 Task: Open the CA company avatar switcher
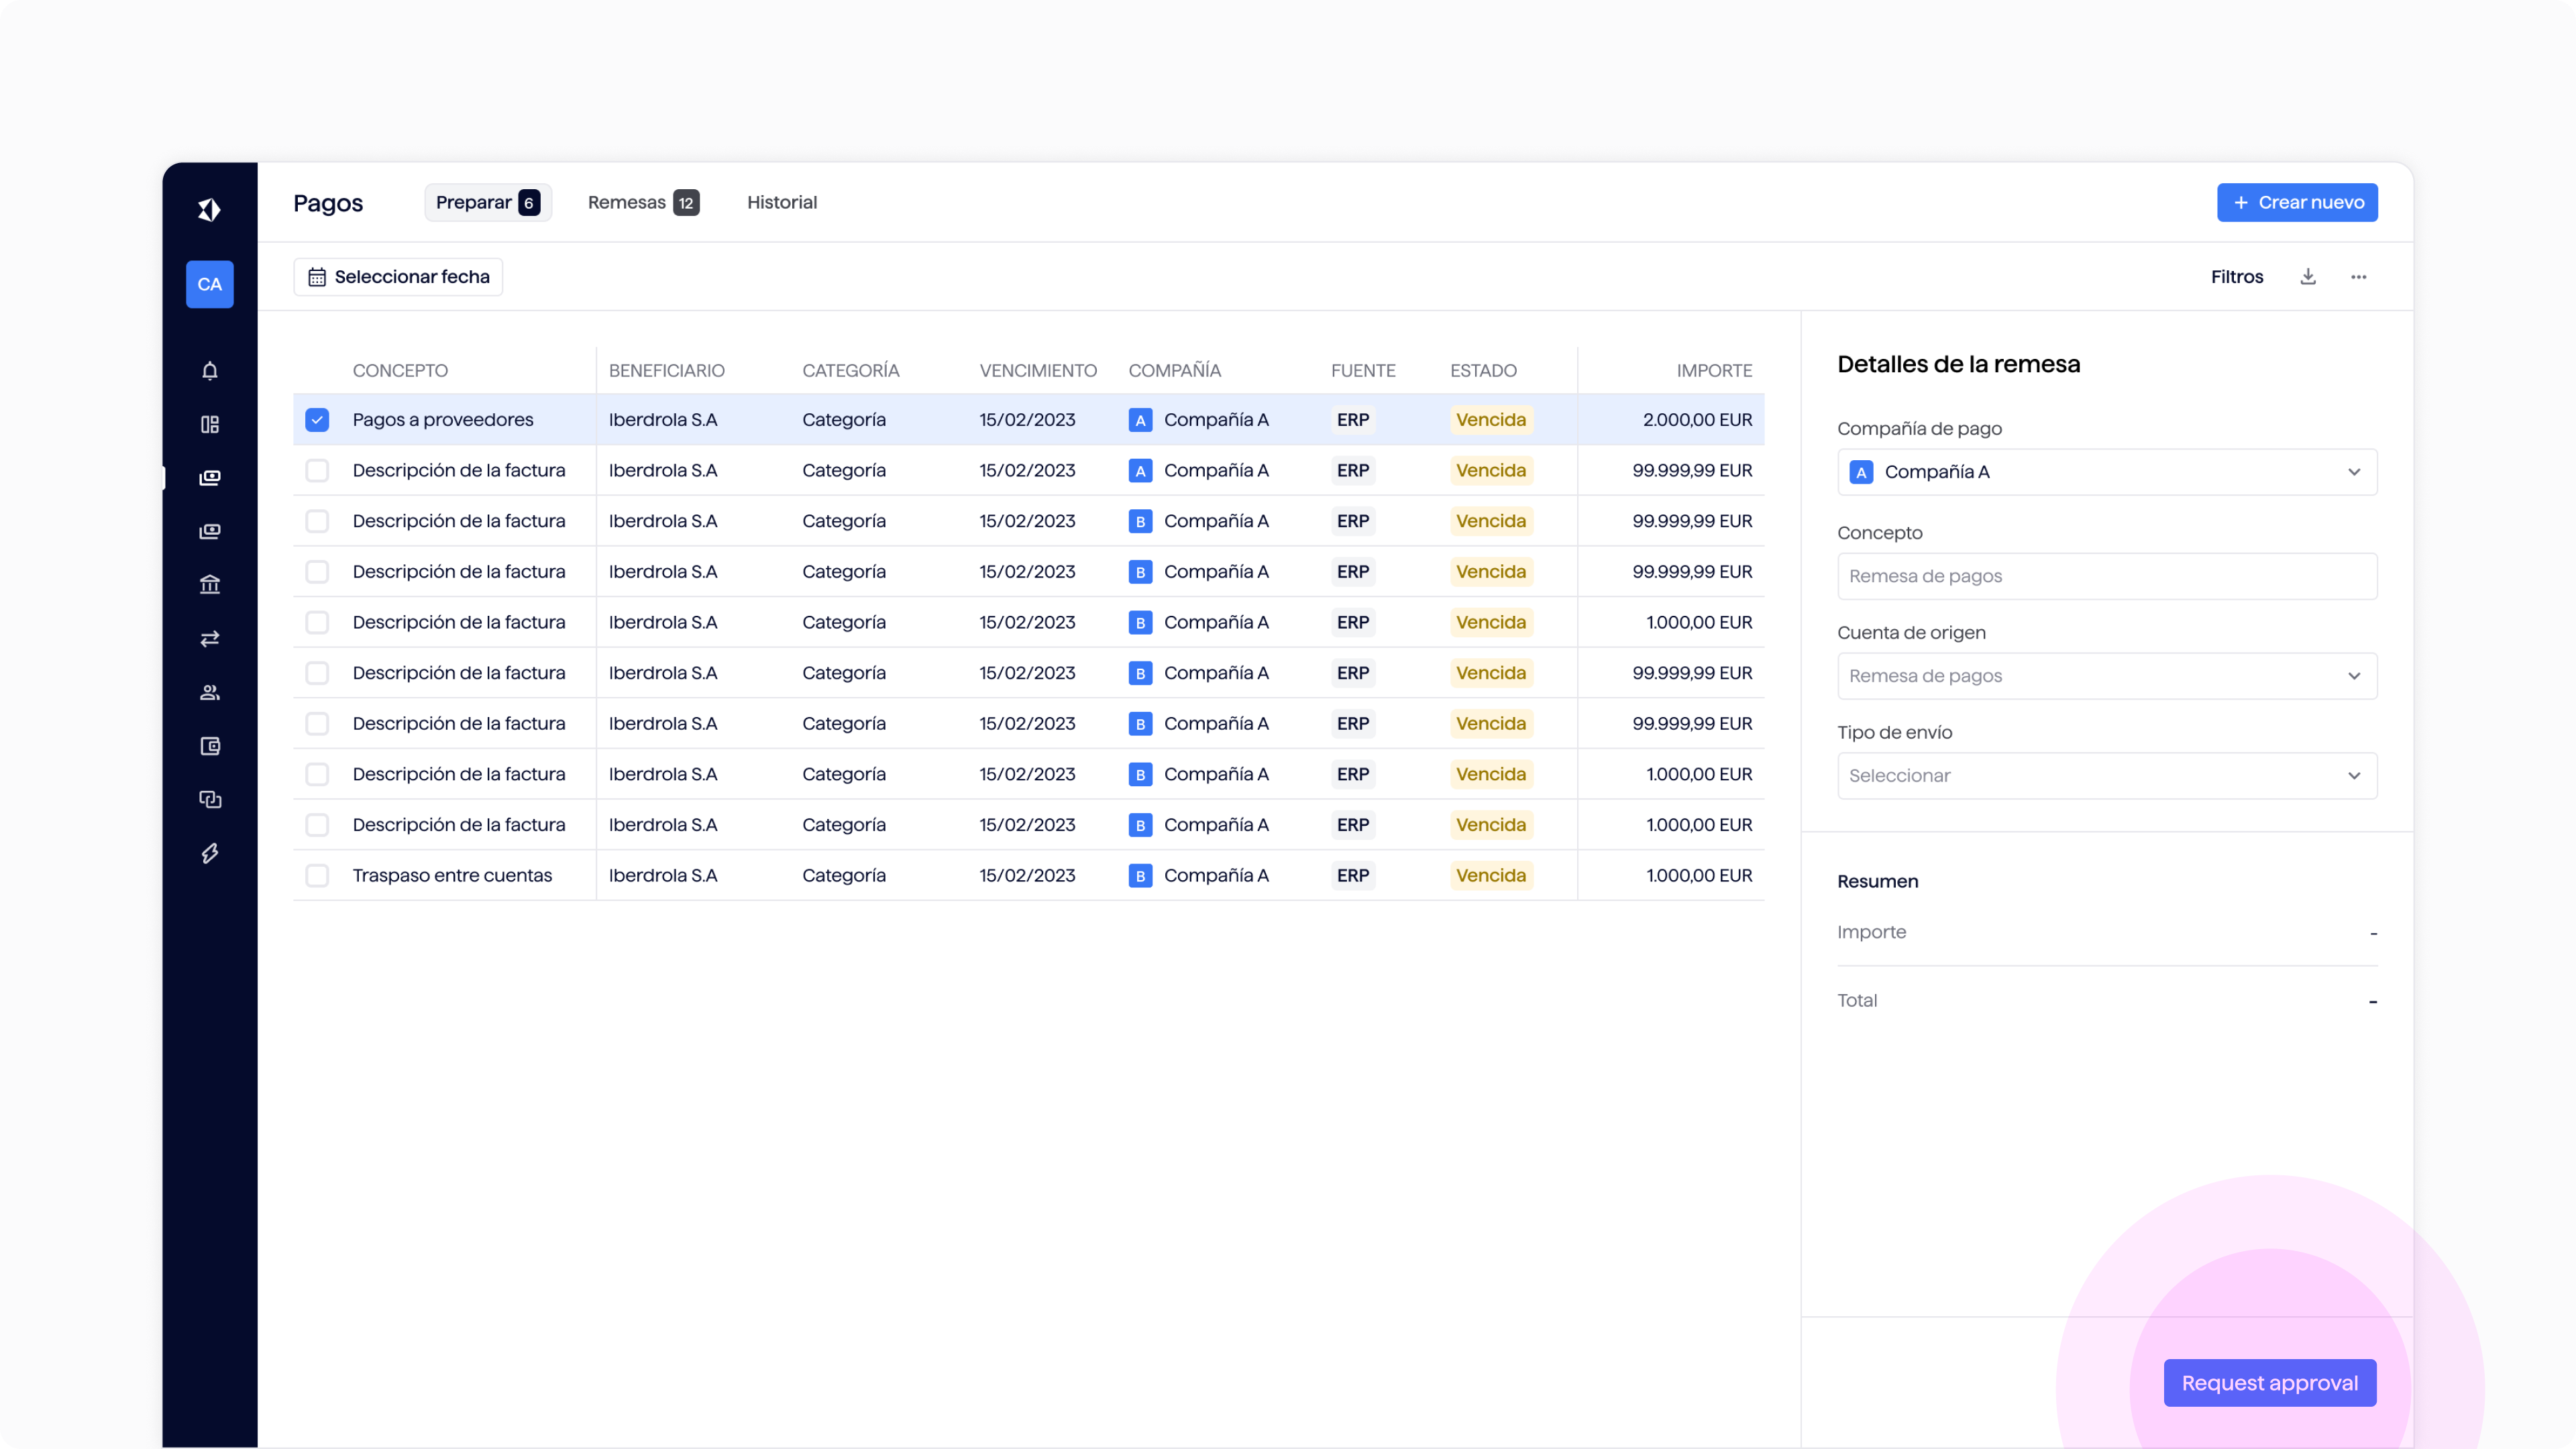[x=209, y=284]
